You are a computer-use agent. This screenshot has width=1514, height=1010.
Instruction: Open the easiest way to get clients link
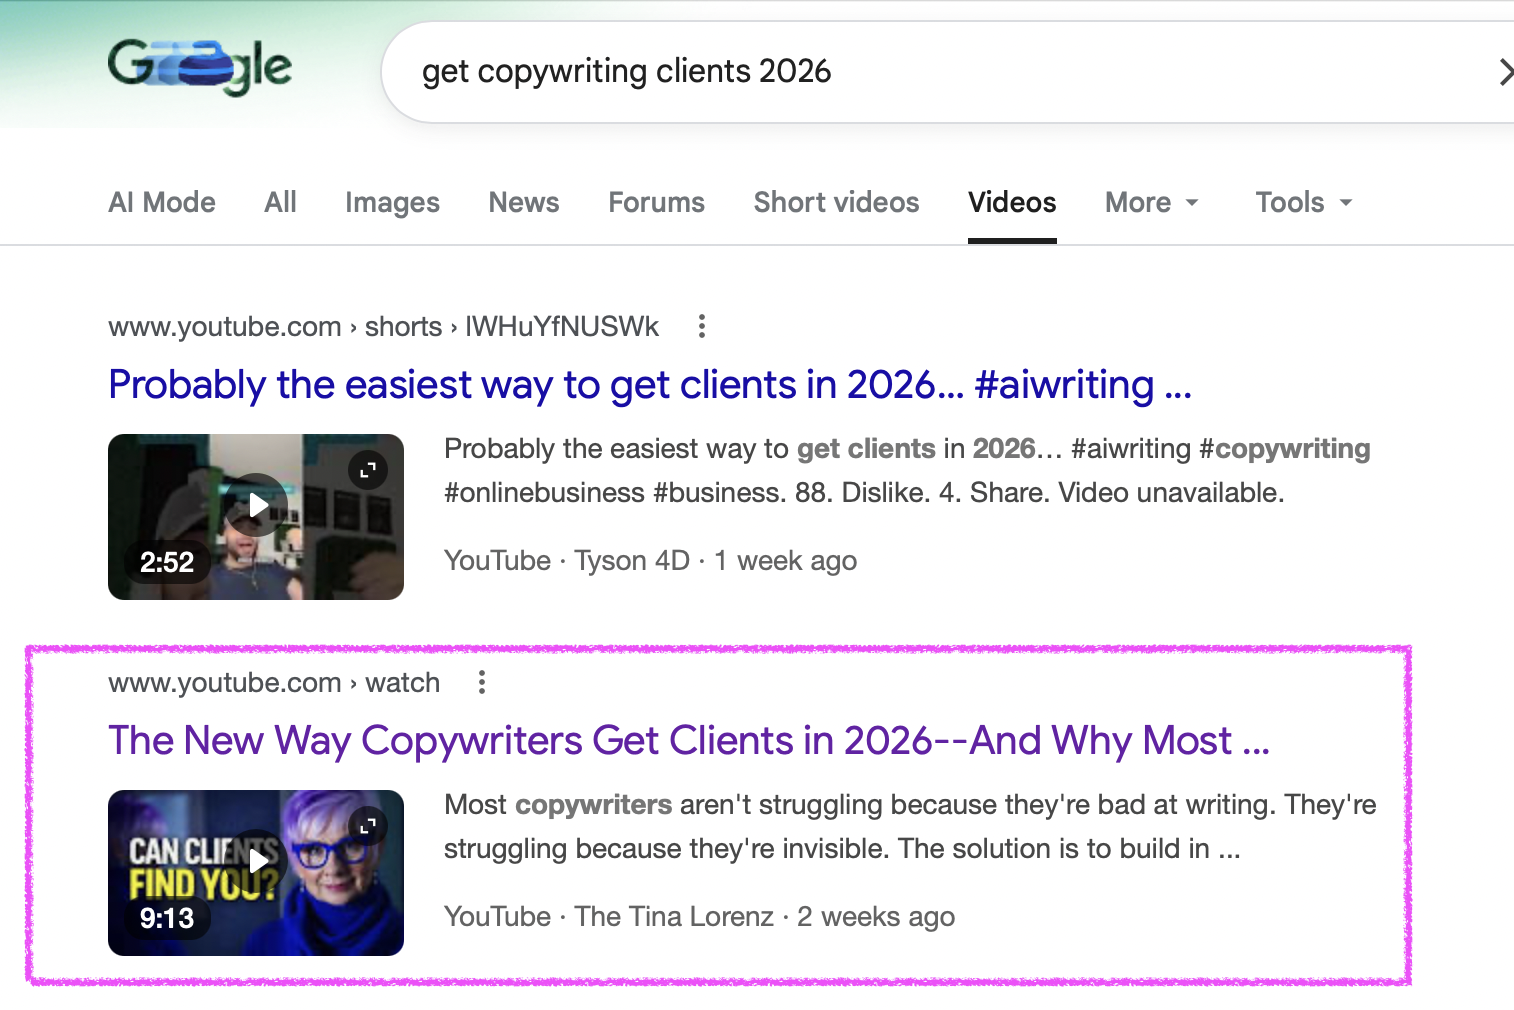point(649,384)
